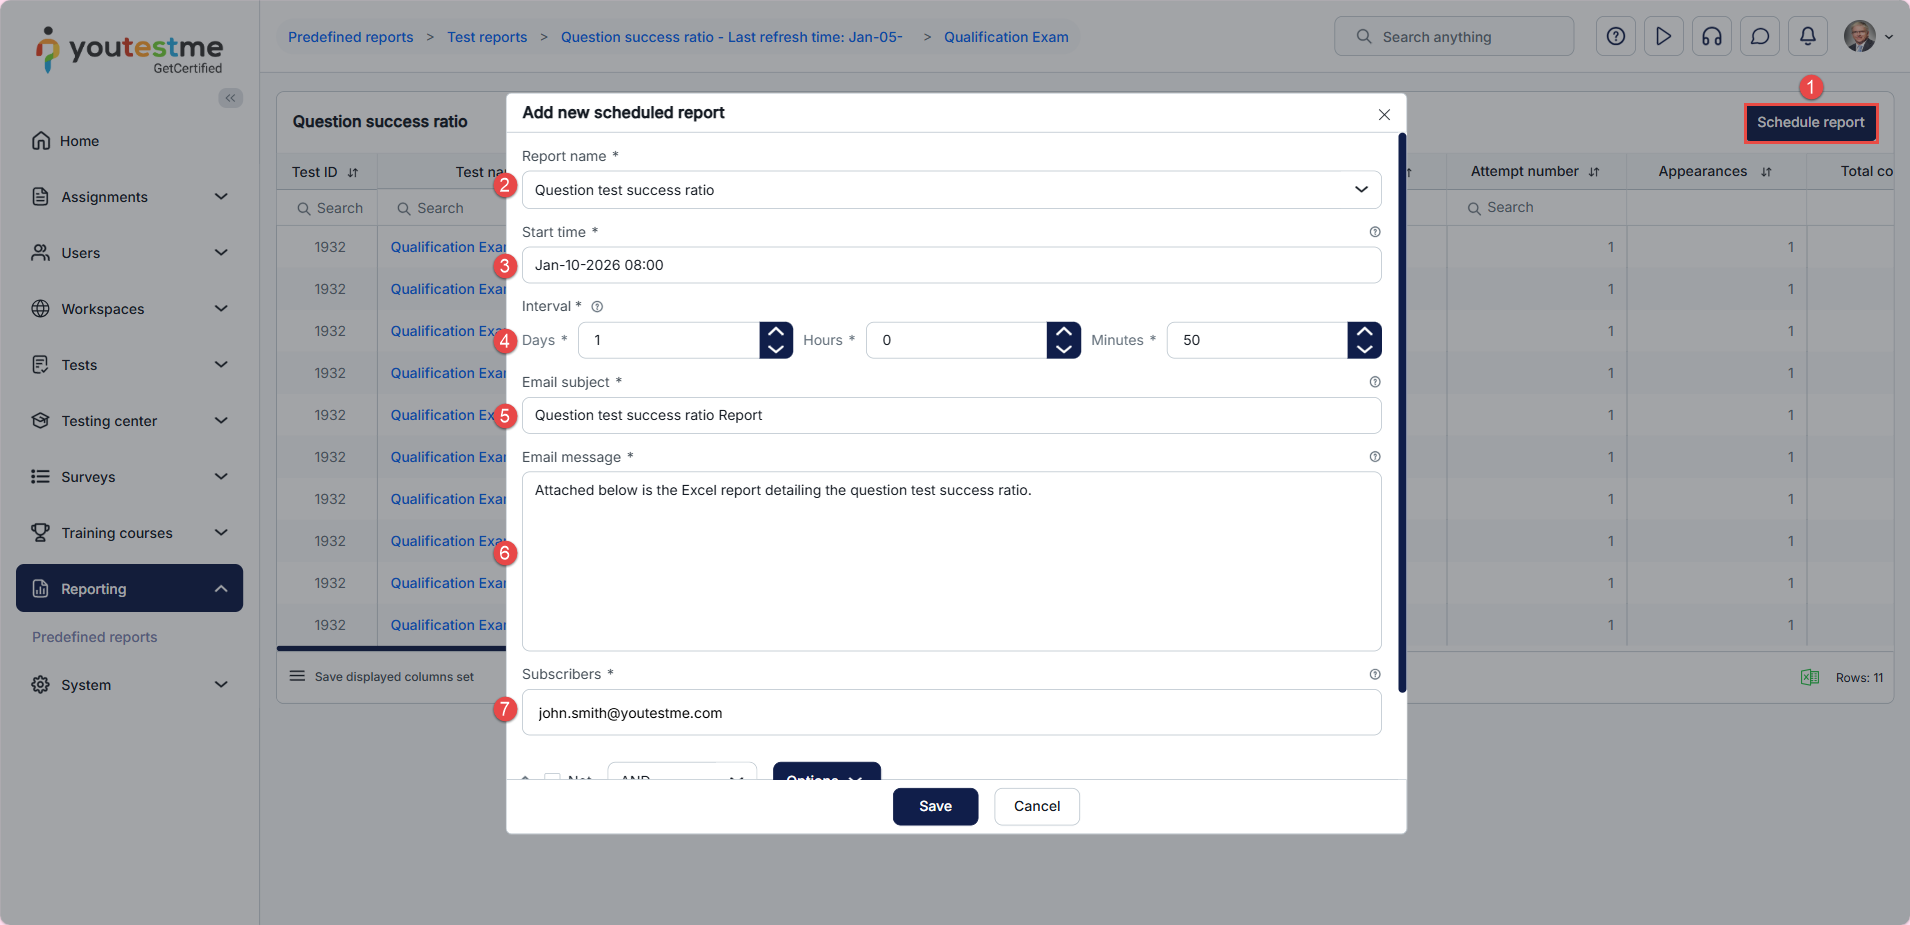1910x925 pixels.
Task: Click the Interval help icon
Action: [597, 307]
